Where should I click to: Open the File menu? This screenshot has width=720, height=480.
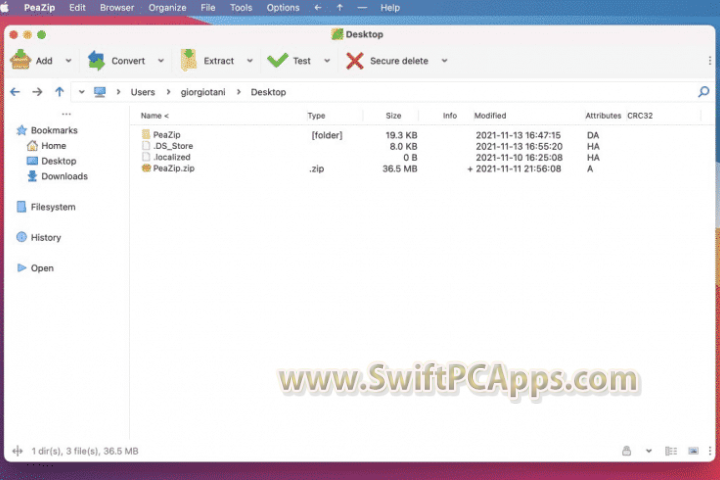click(x=208, y=8)
